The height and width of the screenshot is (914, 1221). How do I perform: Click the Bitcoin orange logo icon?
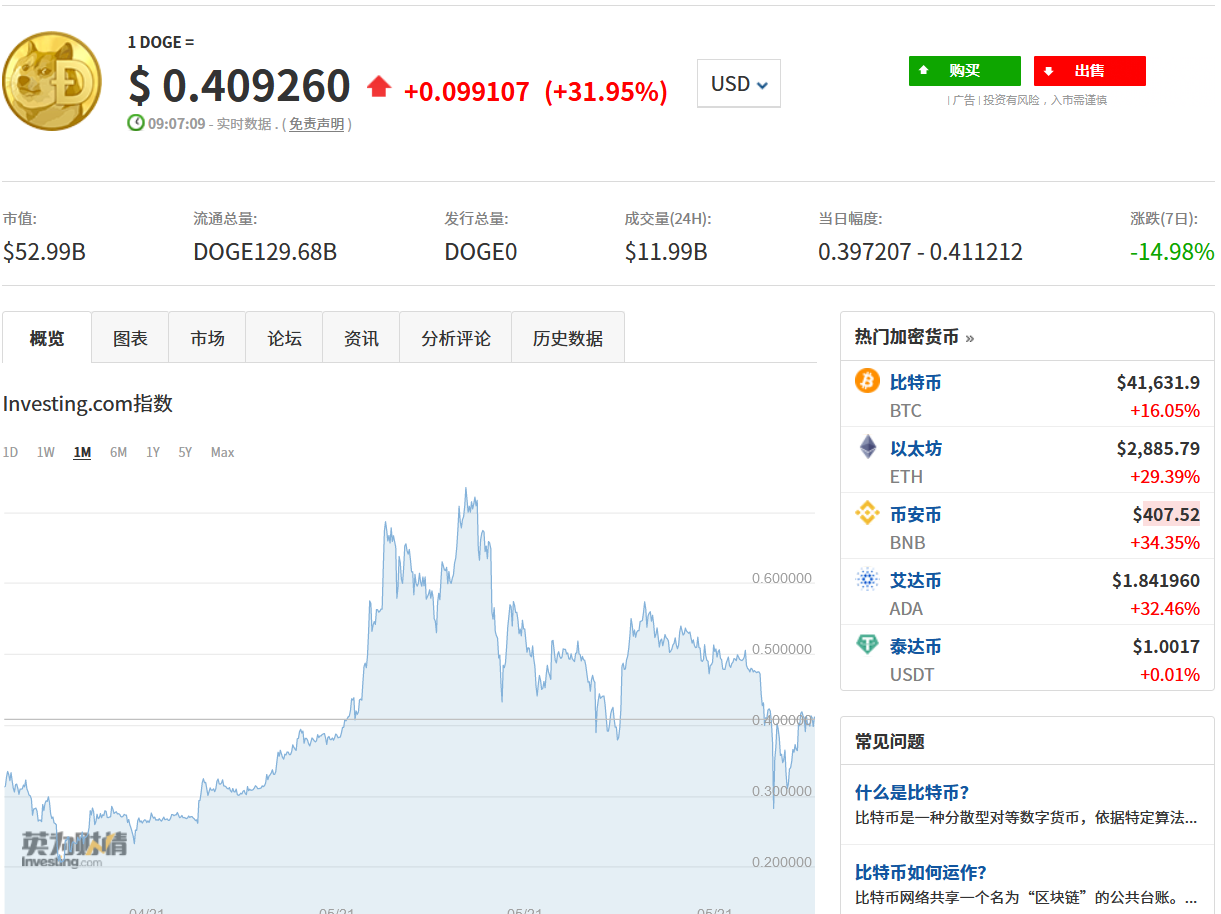(867, 381)
